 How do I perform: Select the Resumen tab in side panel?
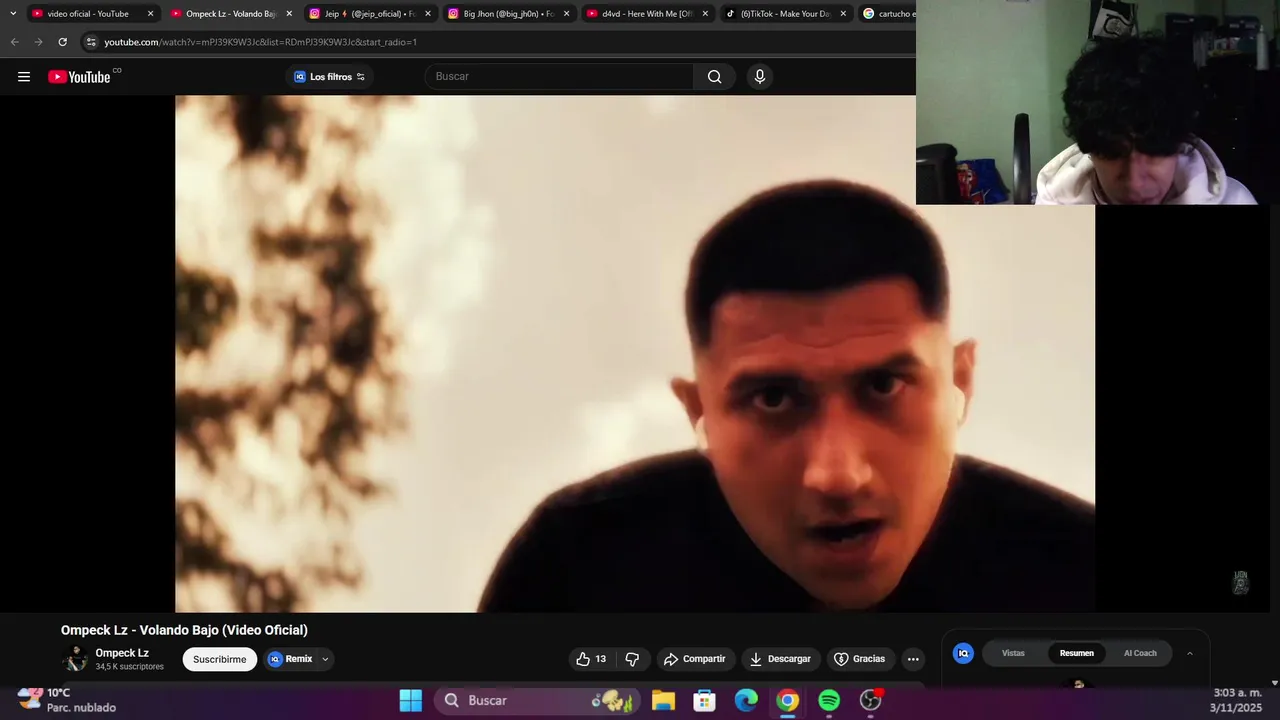coord(1076,653)
